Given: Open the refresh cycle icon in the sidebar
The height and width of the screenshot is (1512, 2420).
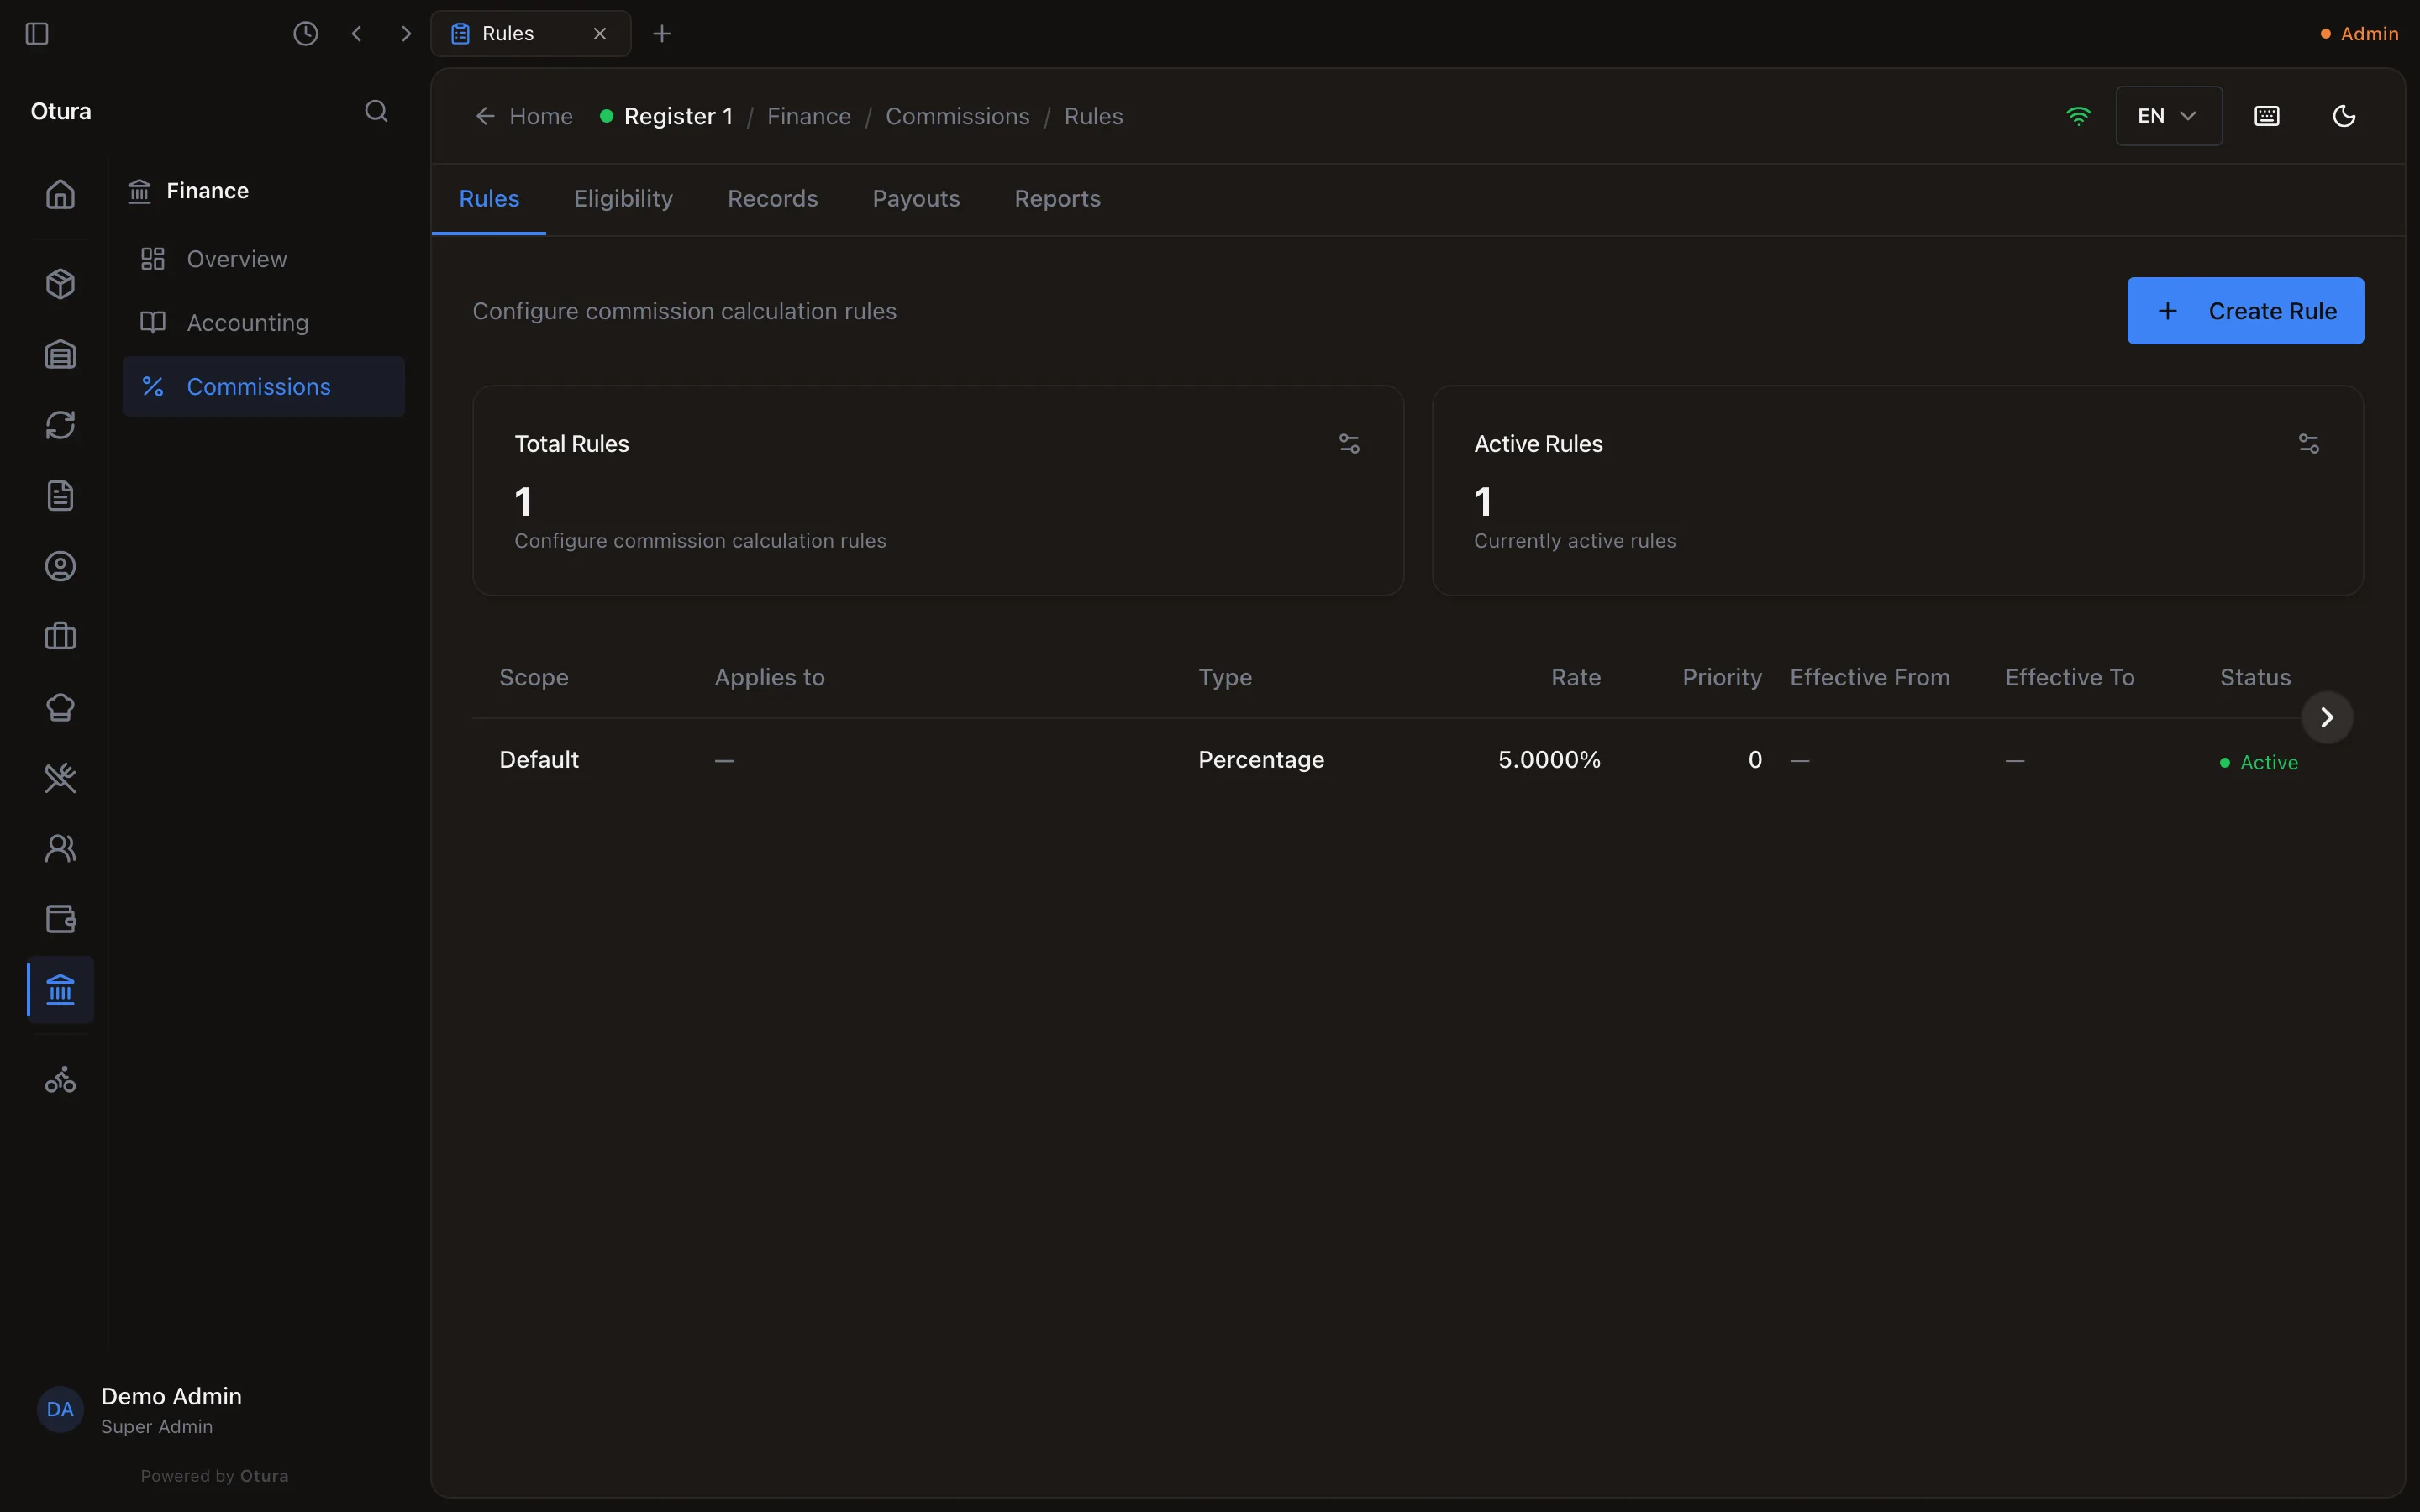Looking at the screenshot, I should point(60,425).
